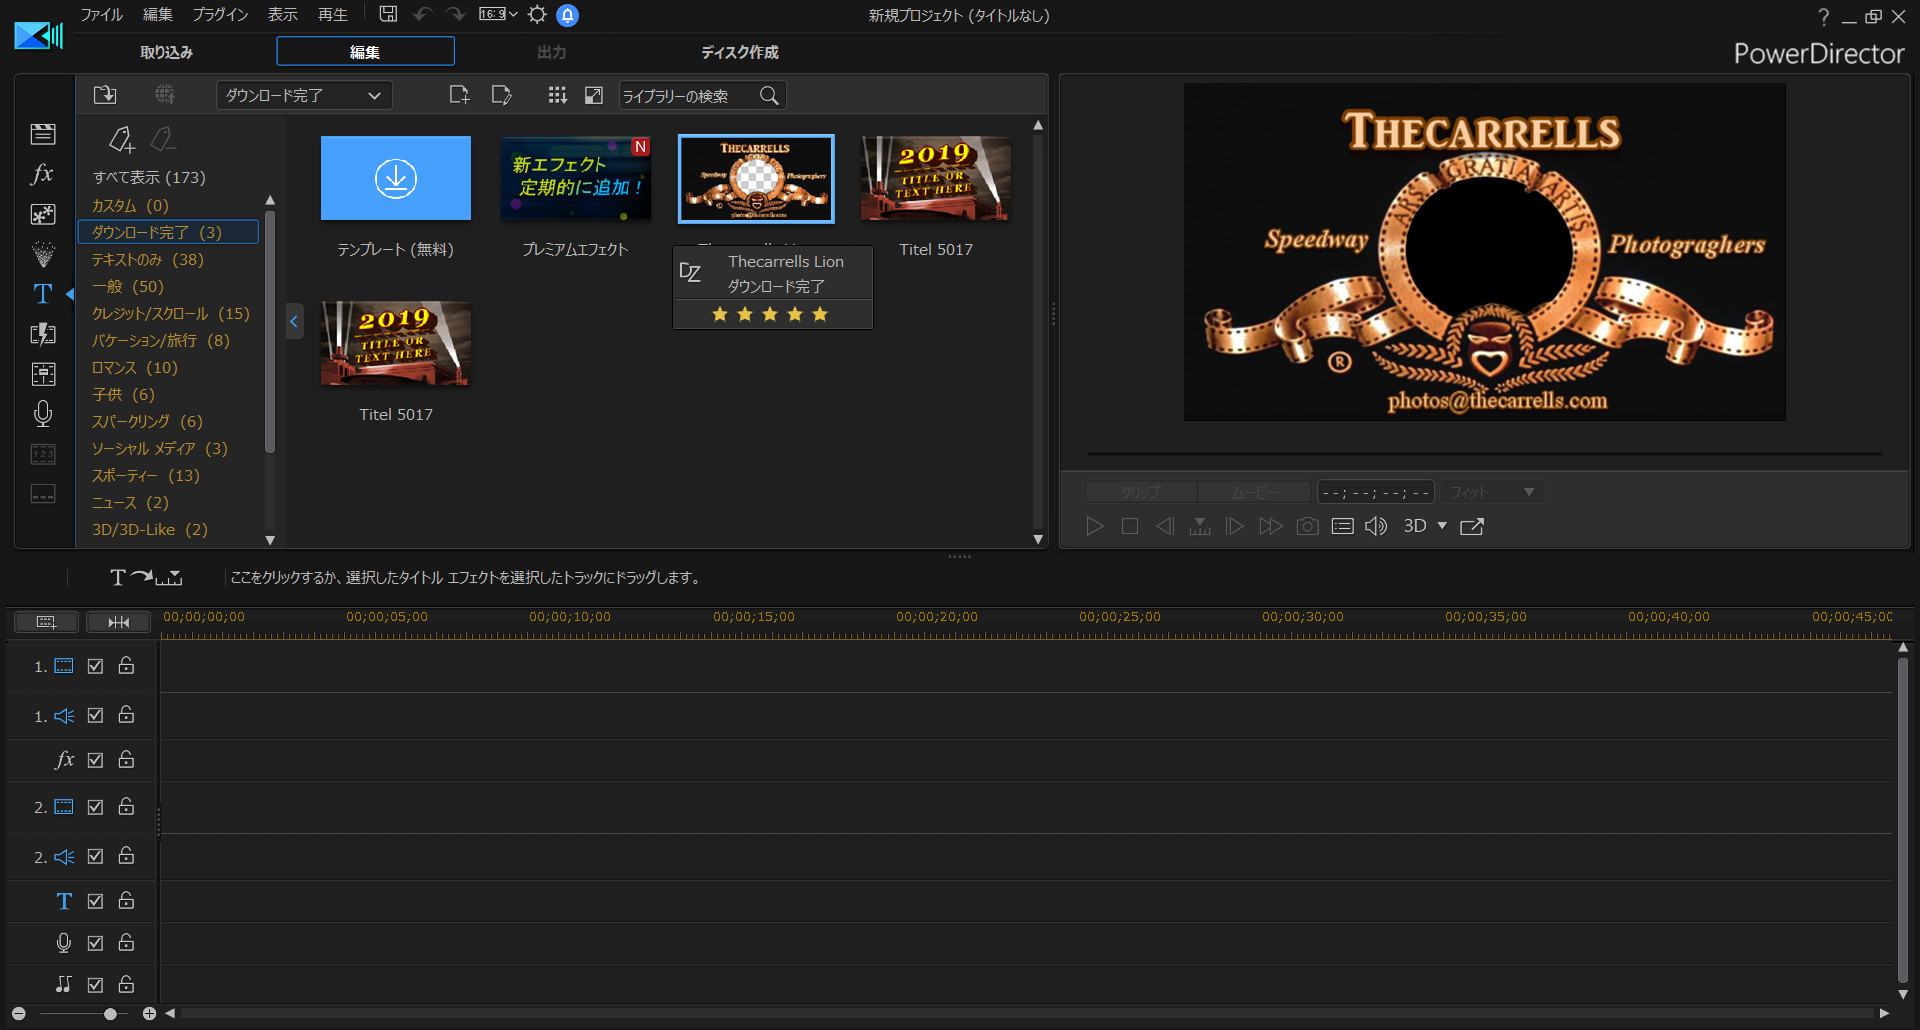Toggle music track enable checkbox
Image resolution: width=1920 pixels, height=1030 pixels.
coord(95,985)
